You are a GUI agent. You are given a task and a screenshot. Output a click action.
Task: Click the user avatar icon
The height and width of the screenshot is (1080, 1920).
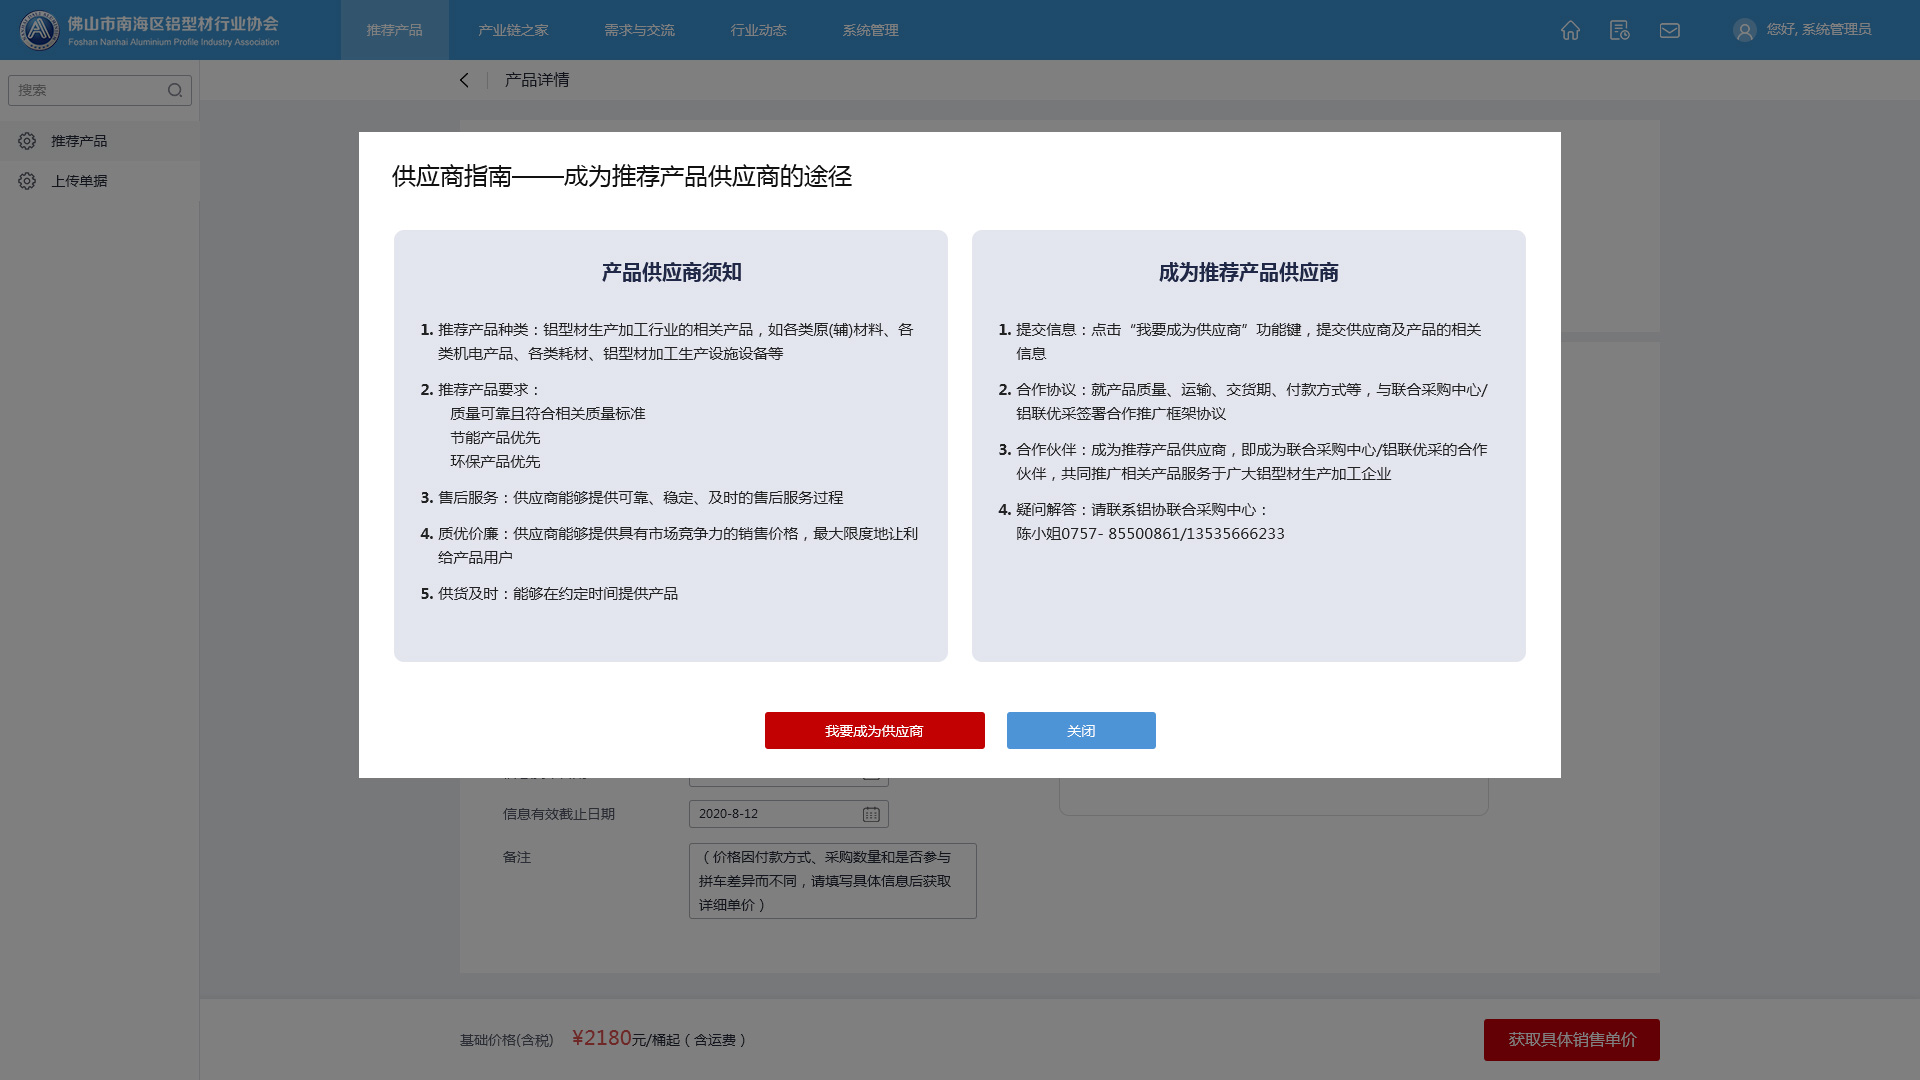pyautogui.click(x=1744, y=30)
